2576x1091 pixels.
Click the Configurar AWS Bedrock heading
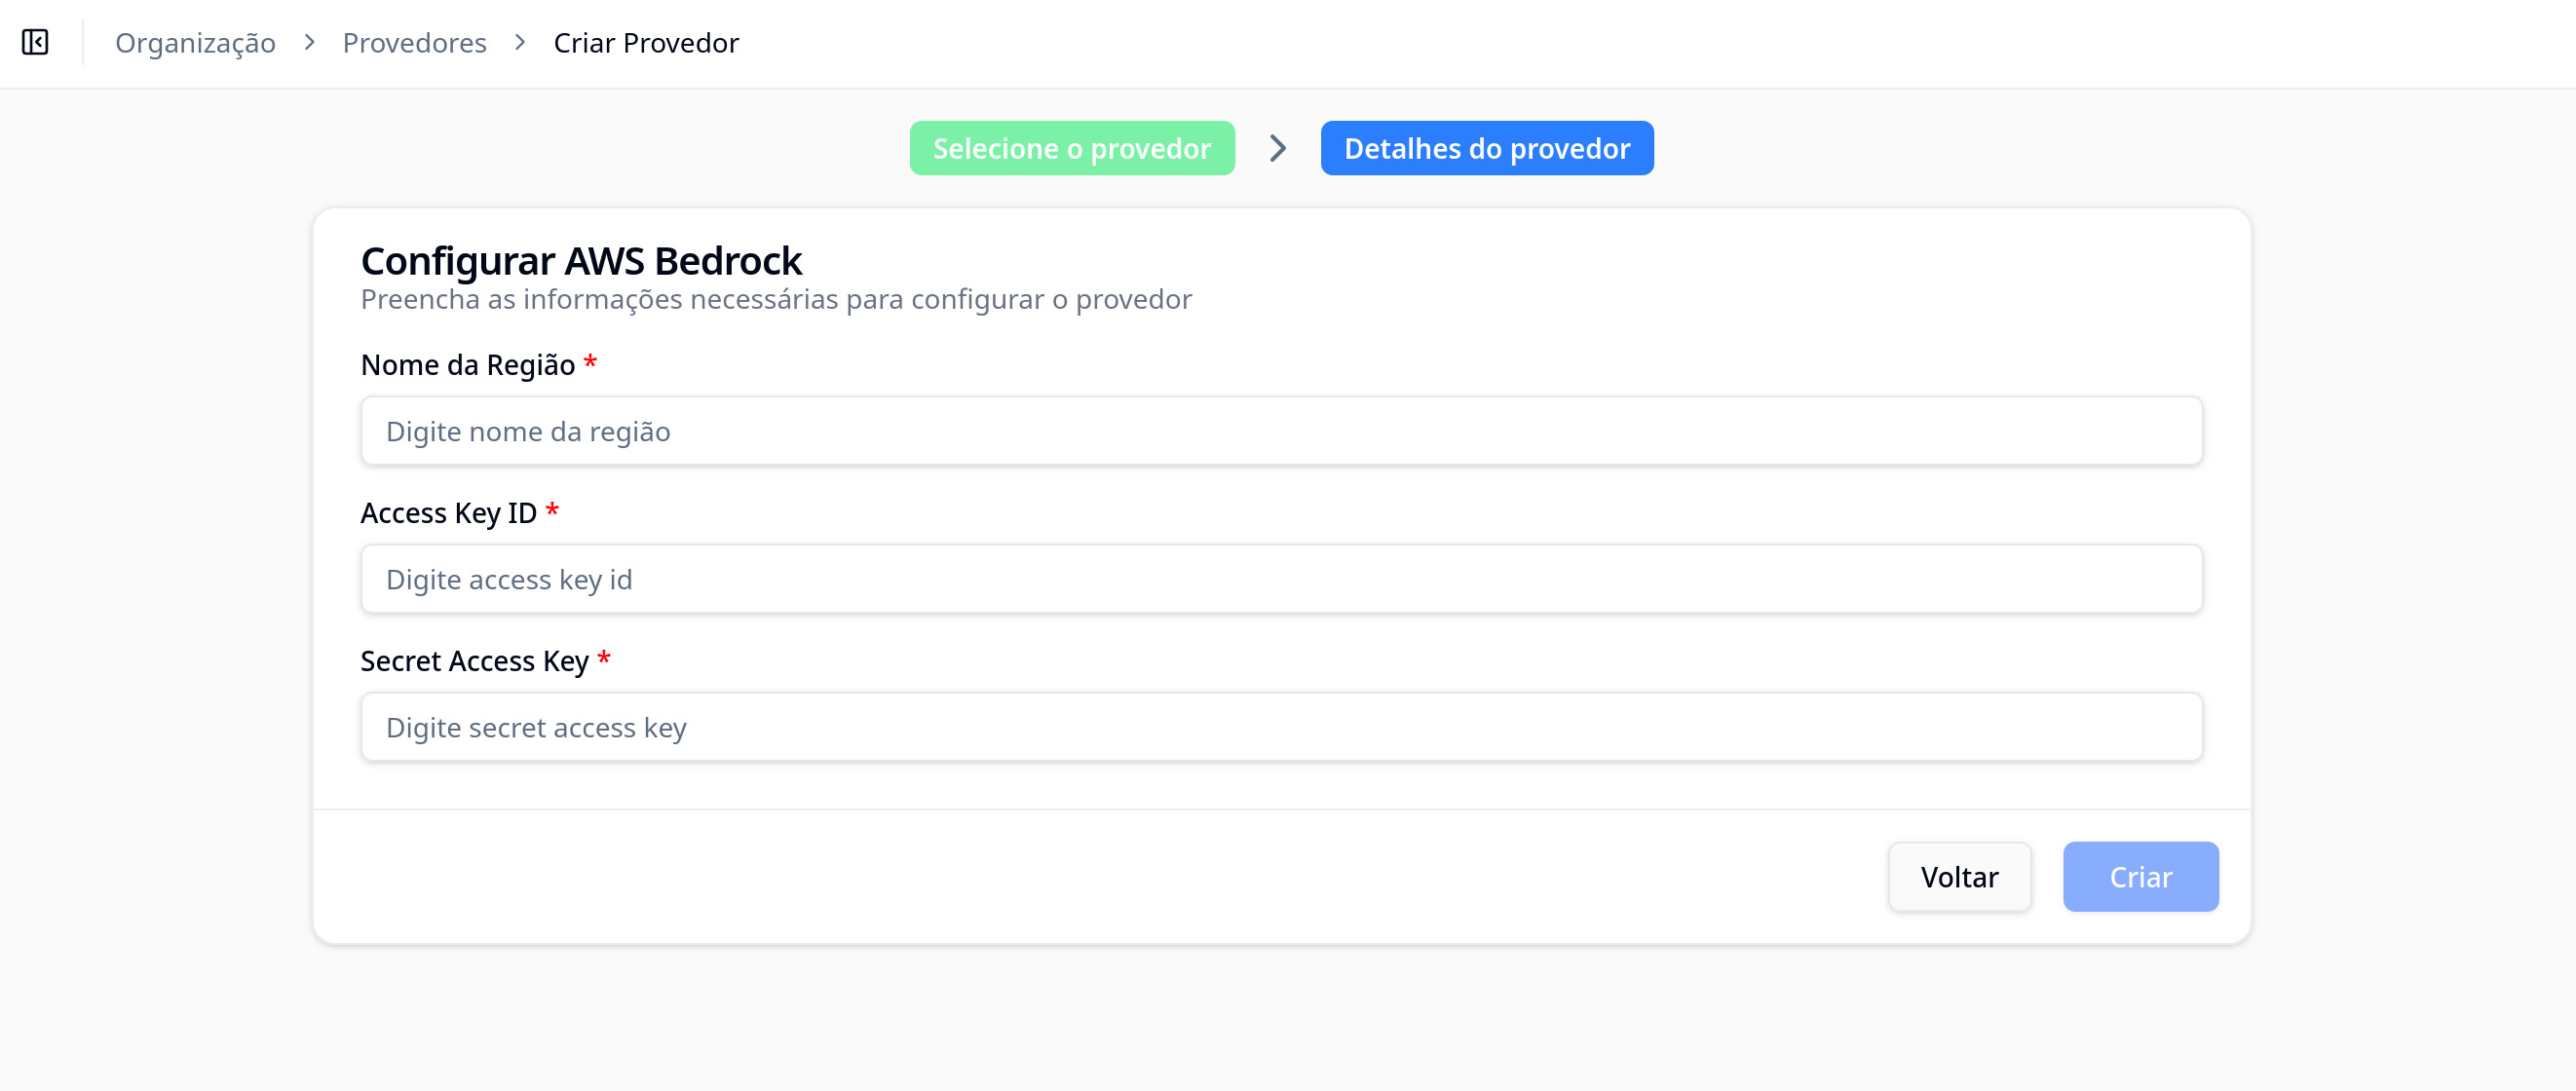(x=581, y=260)
